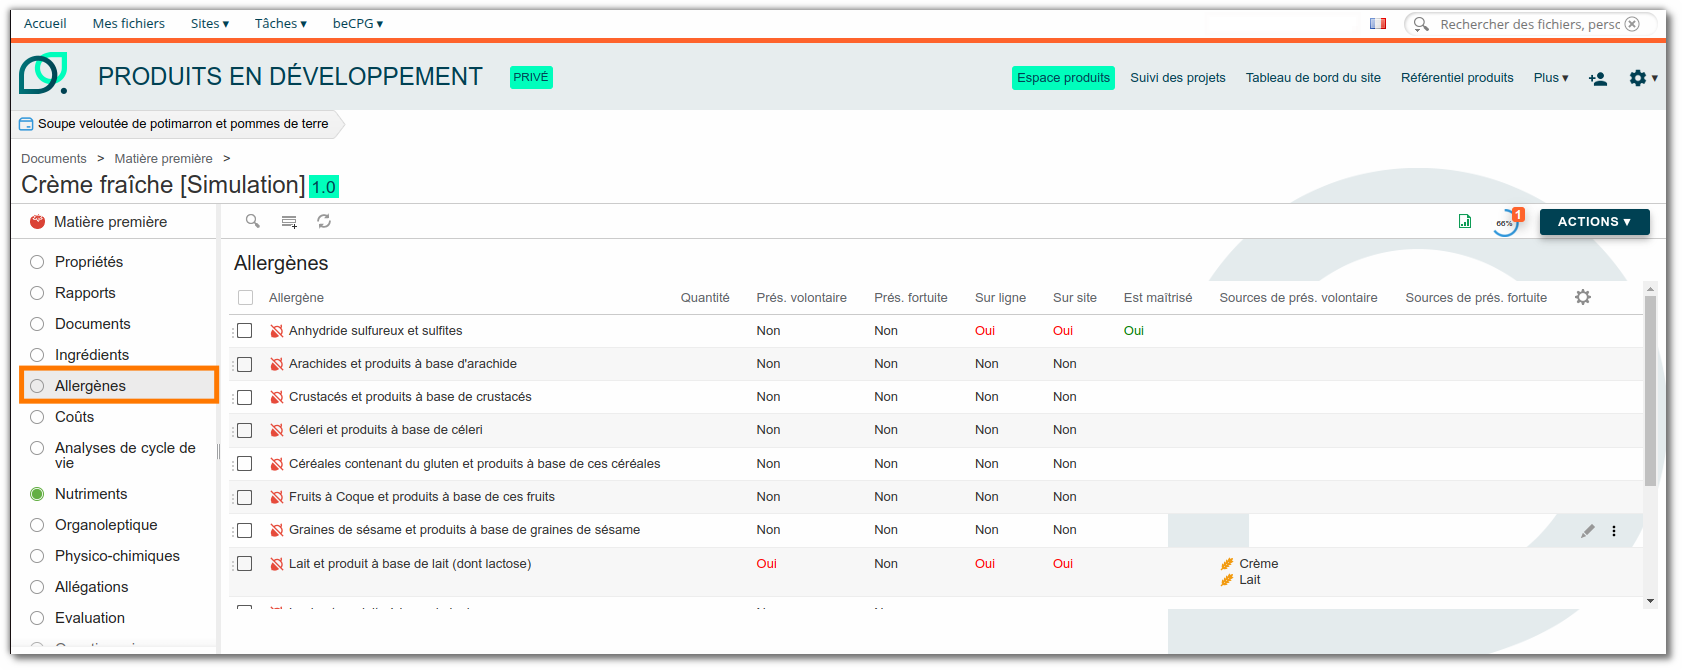This screenshot has width=1682, height=670.
Task: Click the file search input field
Action: [x=1530, y=24]
